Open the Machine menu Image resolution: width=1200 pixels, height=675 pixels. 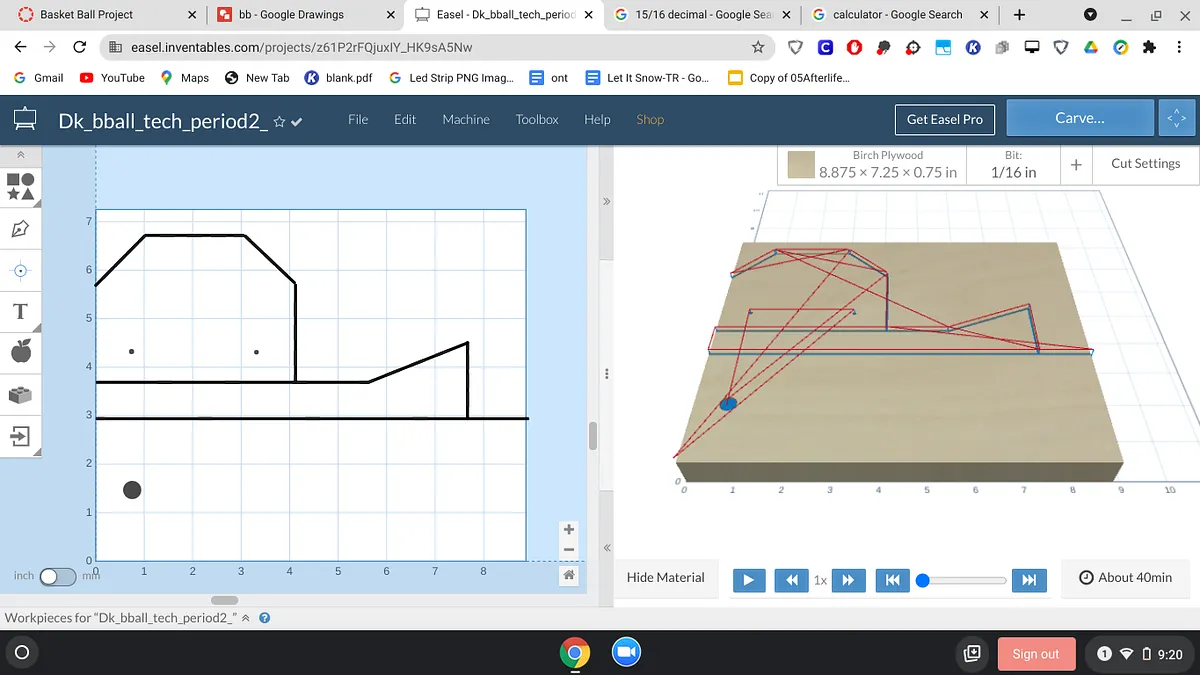point(466,119)
